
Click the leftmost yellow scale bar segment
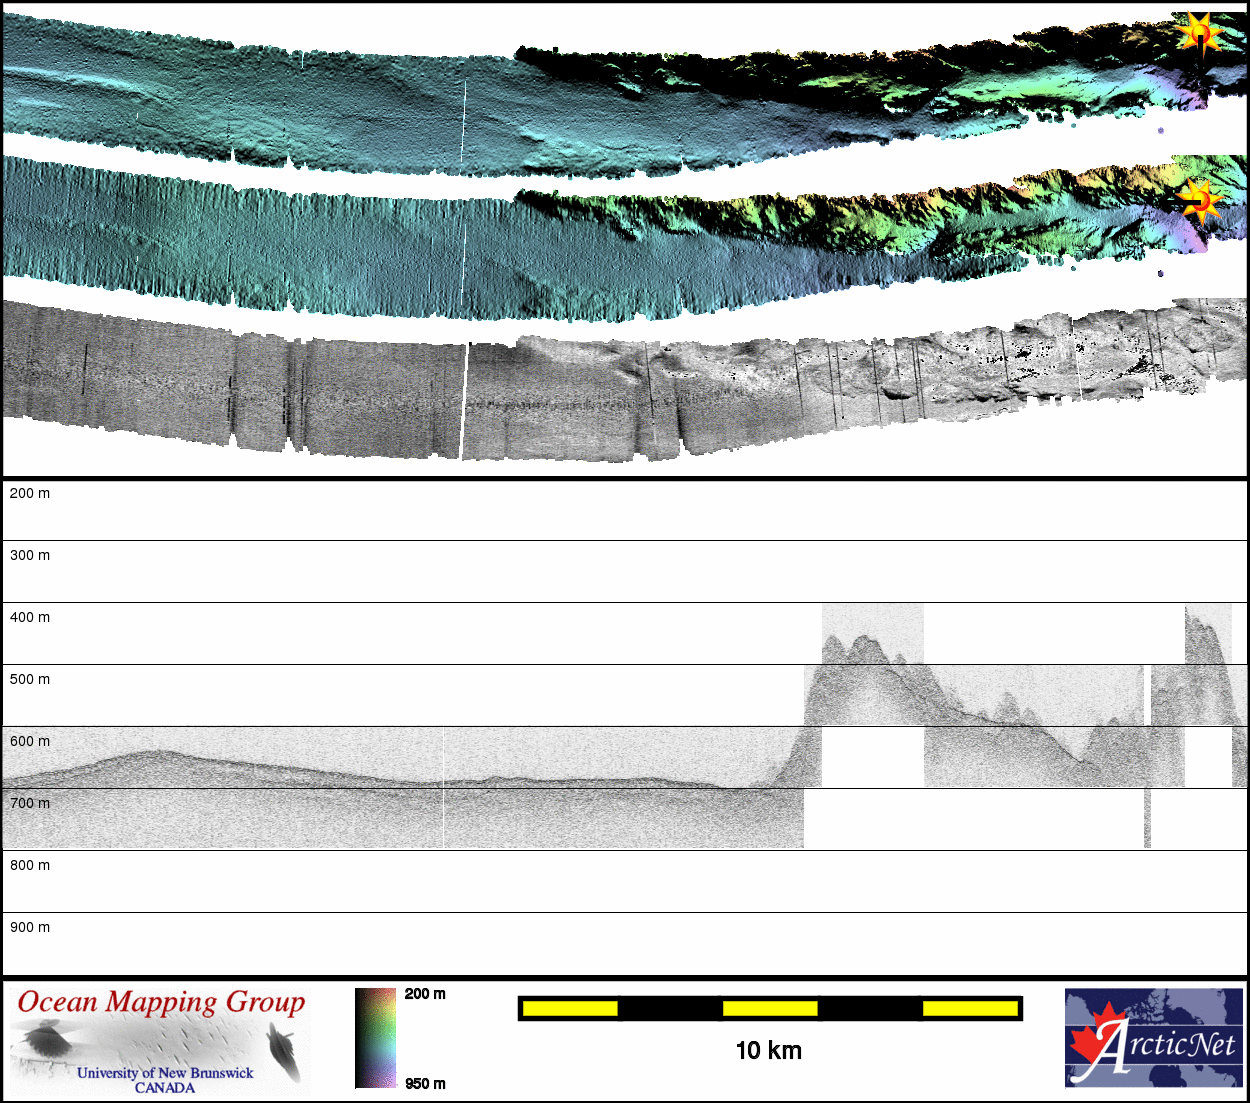click(x=570, y=1008)
